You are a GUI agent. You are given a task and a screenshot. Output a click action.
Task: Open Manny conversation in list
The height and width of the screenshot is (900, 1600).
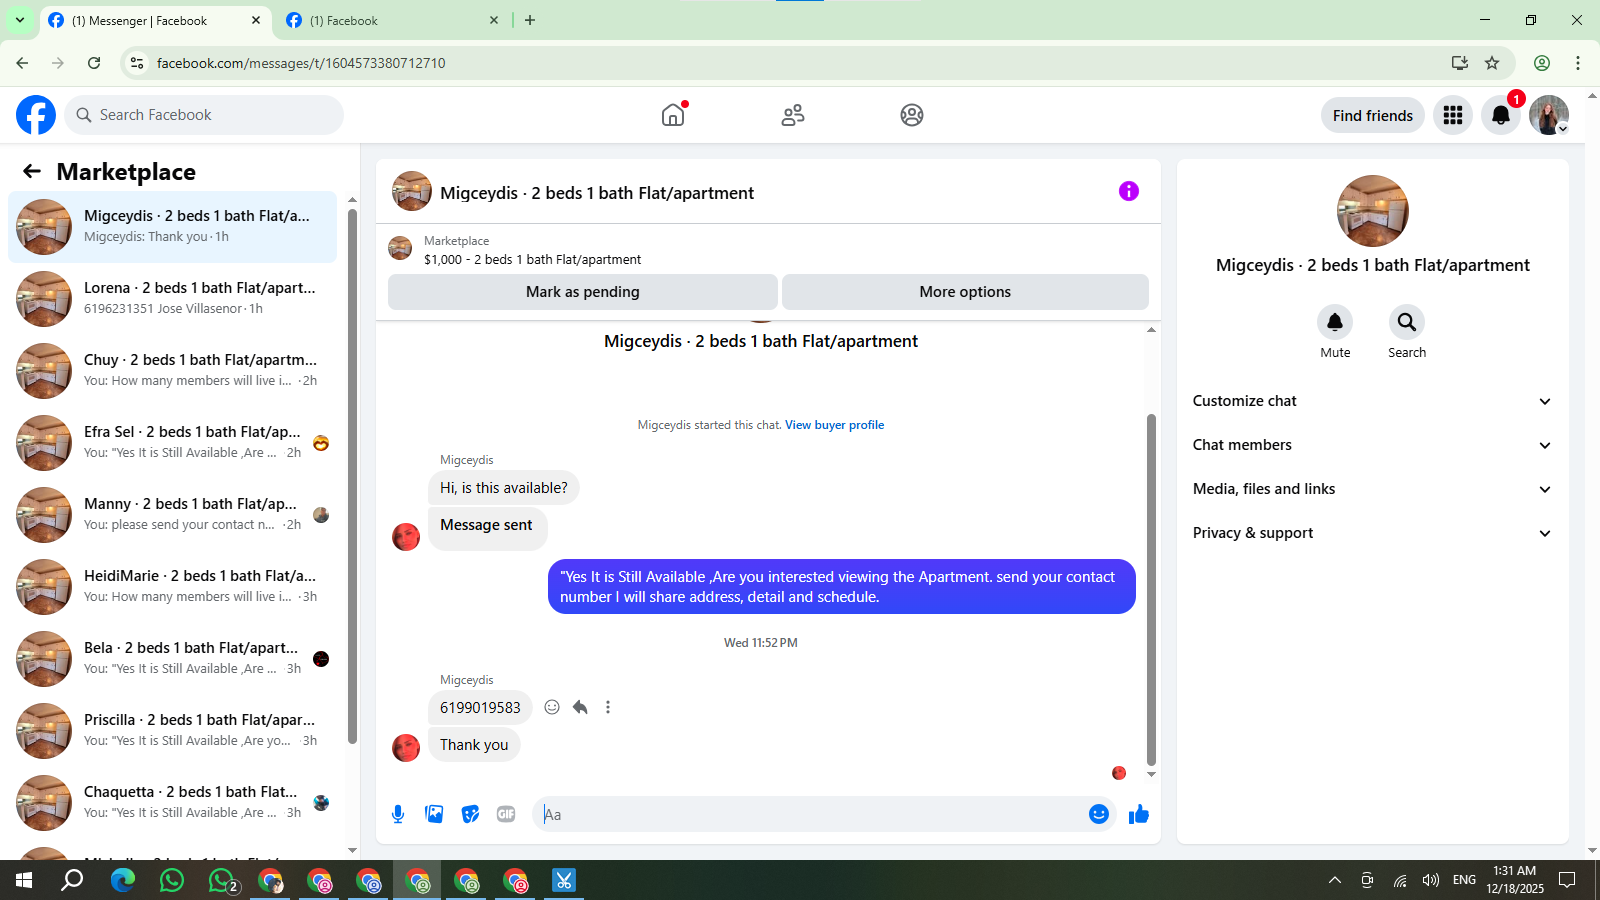172,515
